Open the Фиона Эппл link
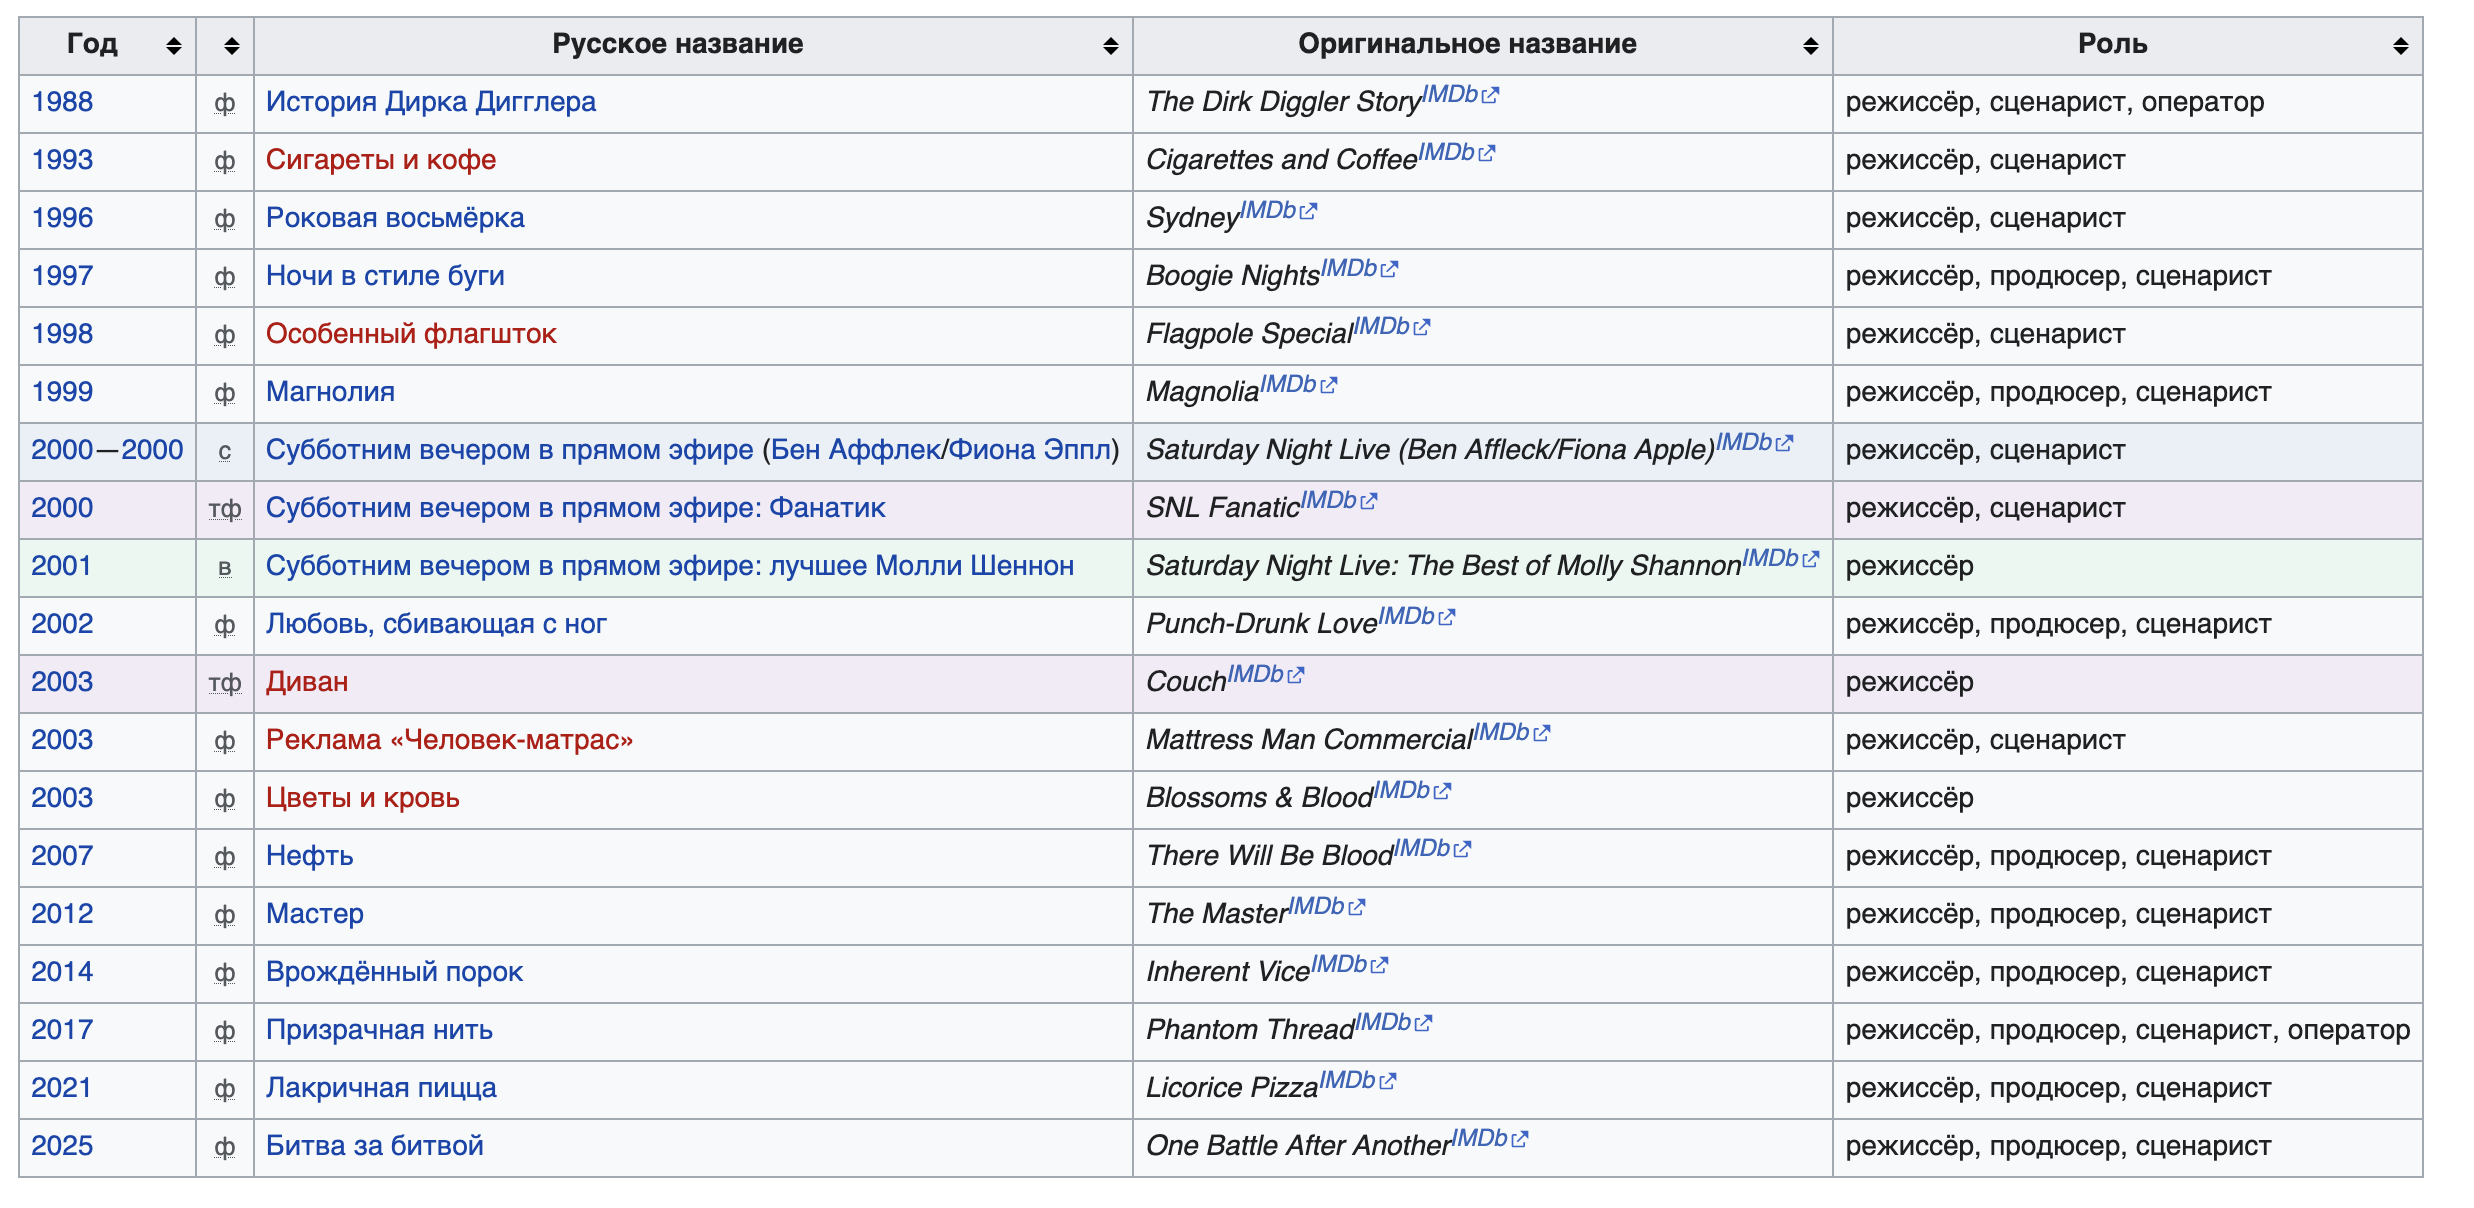The image size is (2474, 1208). pyautogui.click(x=1029, y=450)
